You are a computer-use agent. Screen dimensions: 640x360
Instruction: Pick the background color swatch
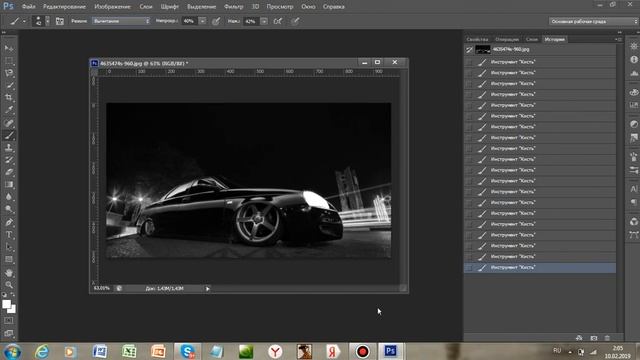12,310
